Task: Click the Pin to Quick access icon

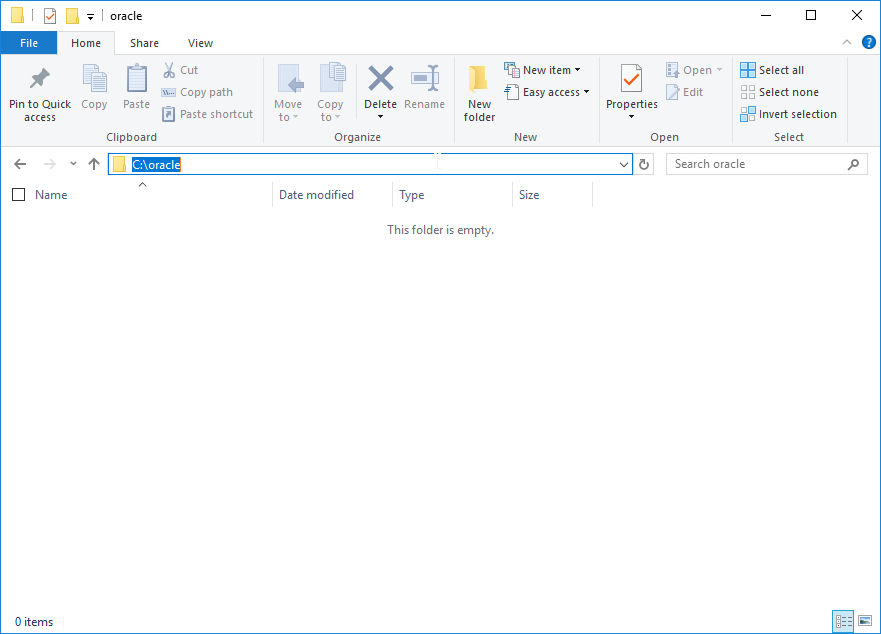Action: coord(40,79)
